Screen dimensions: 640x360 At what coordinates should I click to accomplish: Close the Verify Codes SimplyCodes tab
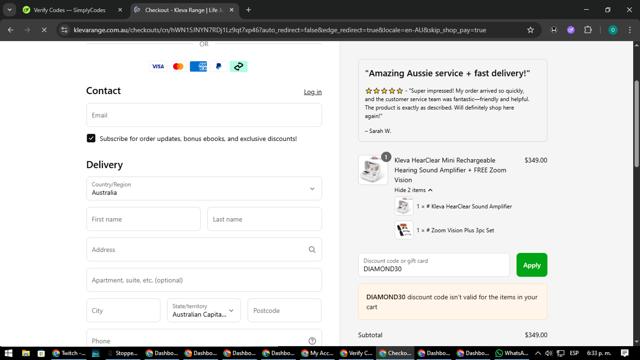(120, 10)
